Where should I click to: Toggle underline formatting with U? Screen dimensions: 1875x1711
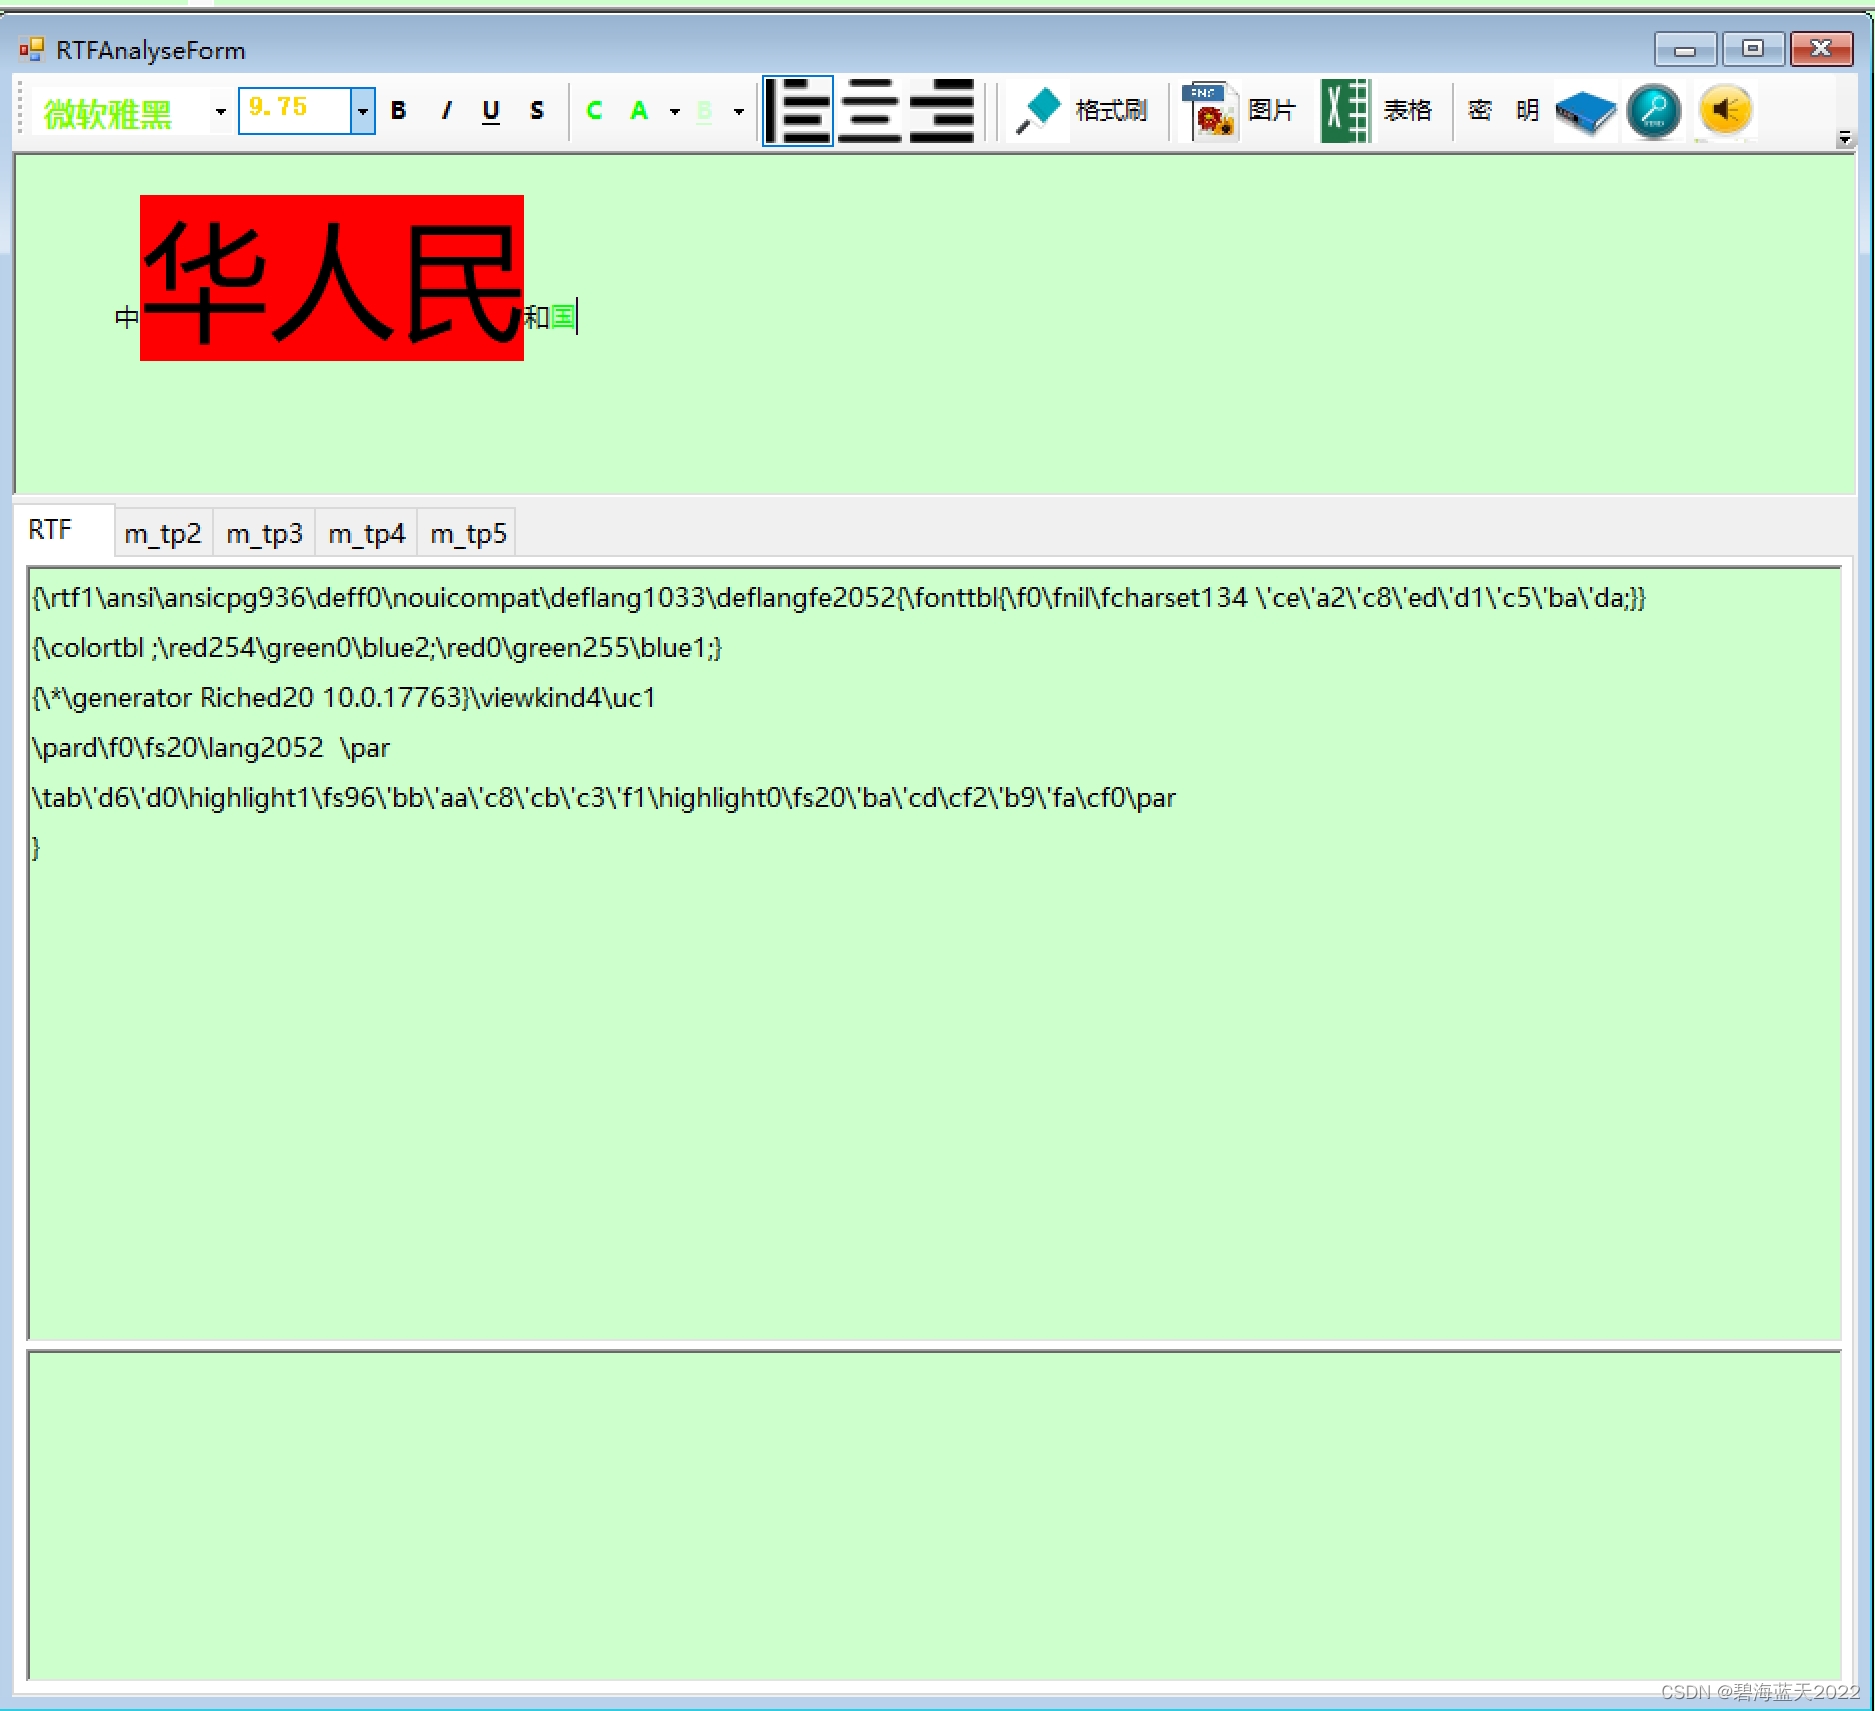[490, 111]
